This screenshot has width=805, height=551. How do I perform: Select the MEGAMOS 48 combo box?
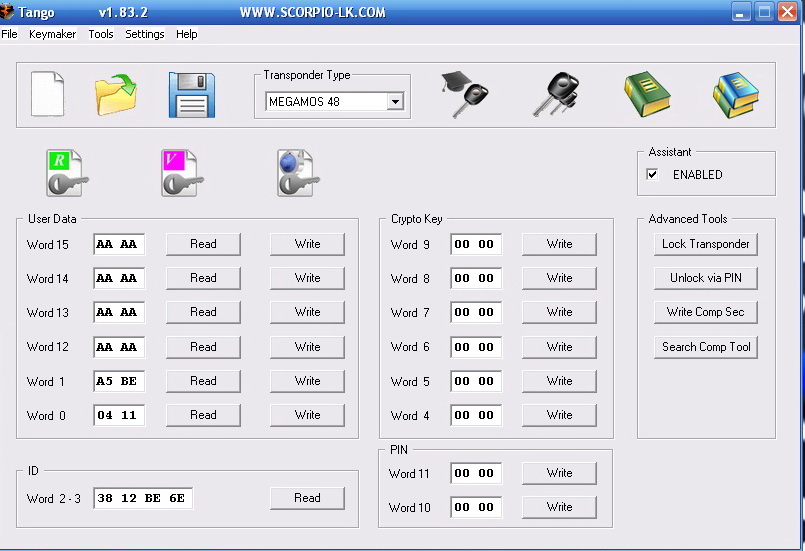335,102
